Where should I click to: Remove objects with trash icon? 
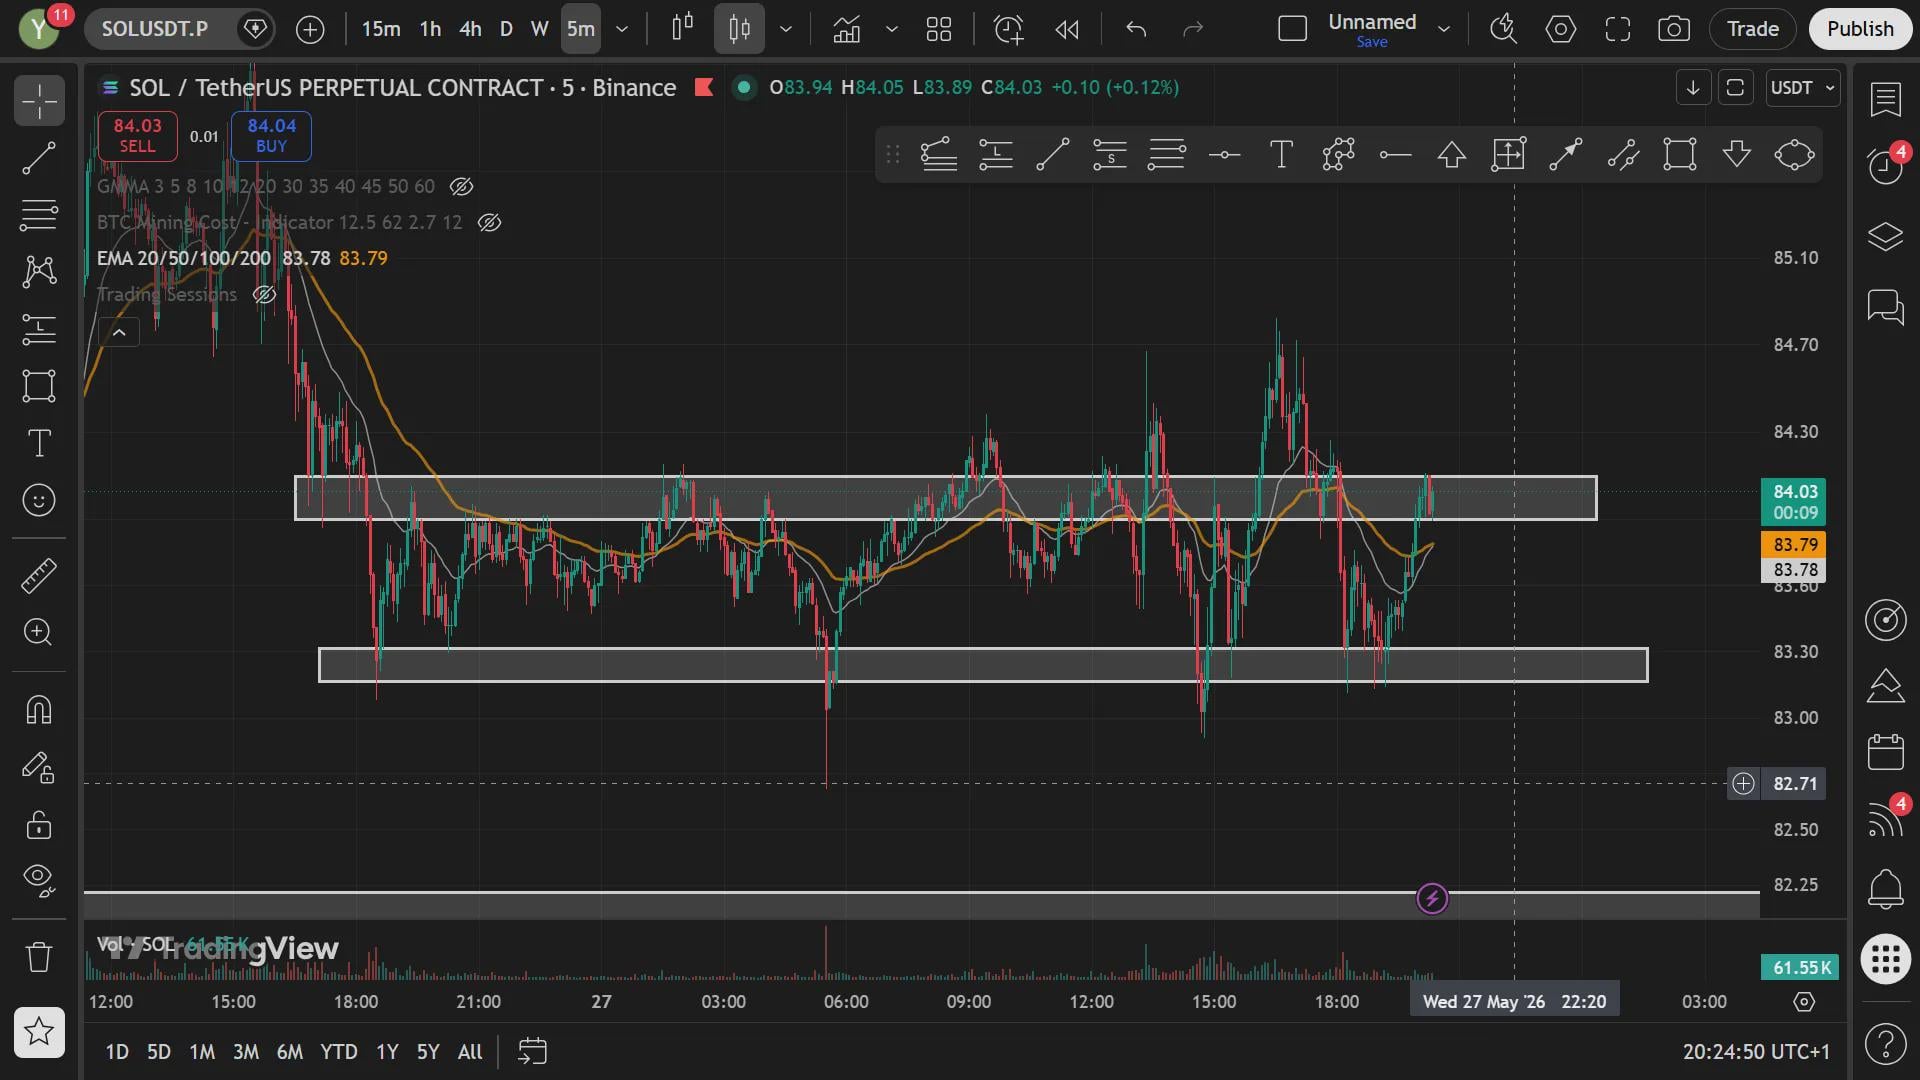(39, 957)
